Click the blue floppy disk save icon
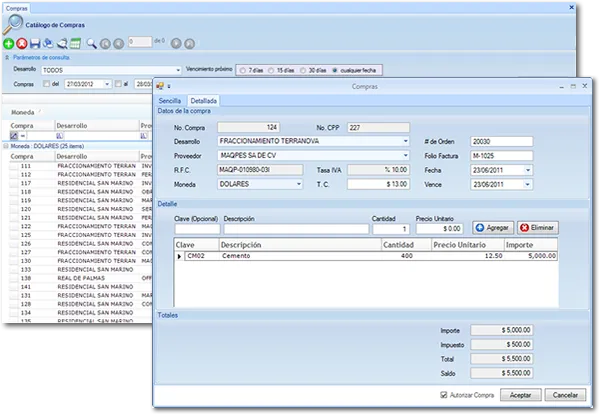 (x=35, y=44)
